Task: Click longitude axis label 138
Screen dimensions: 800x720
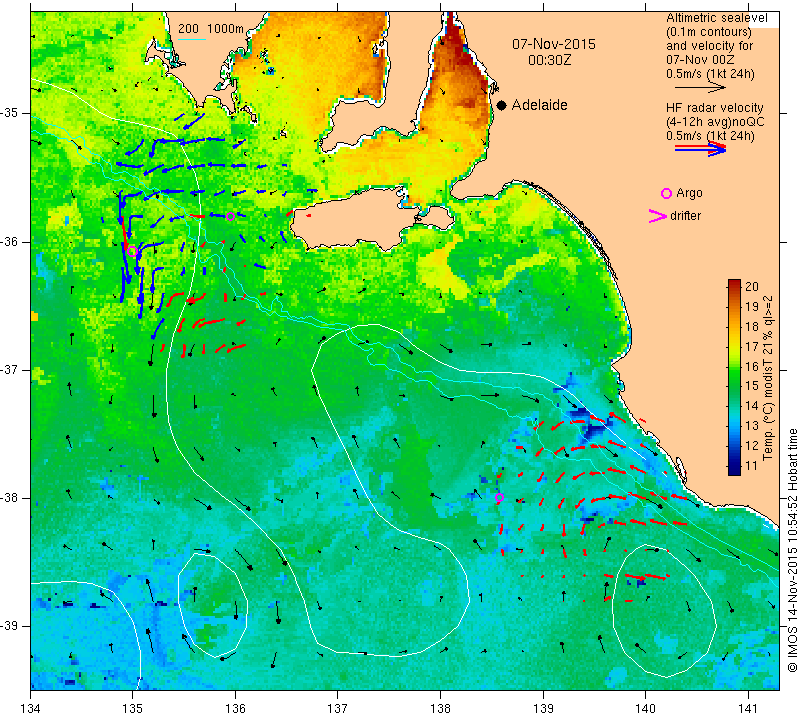Action: click(441, 709)
